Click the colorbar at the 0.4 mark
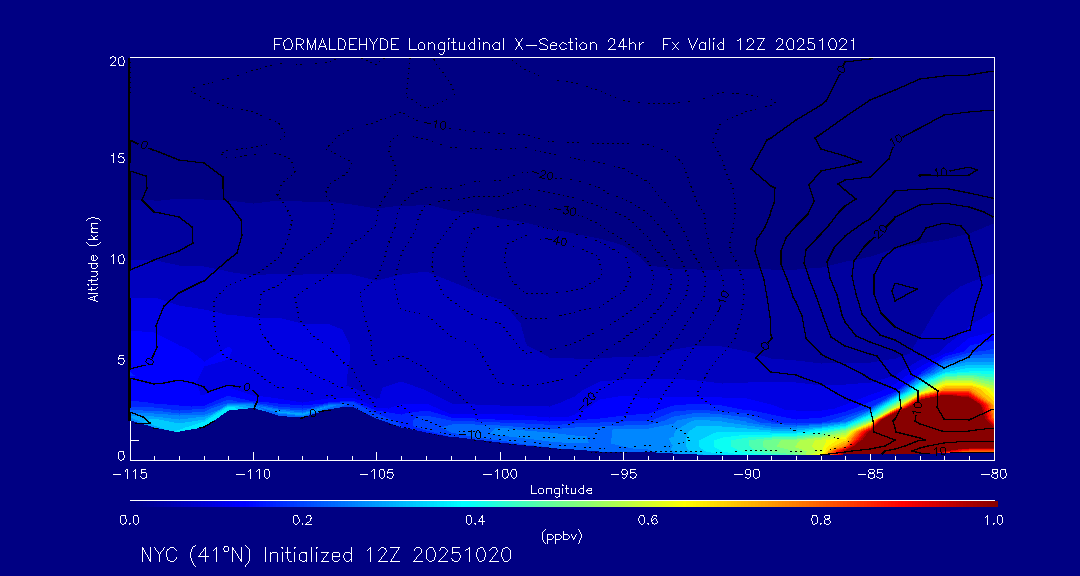 (x=476, y=502)
